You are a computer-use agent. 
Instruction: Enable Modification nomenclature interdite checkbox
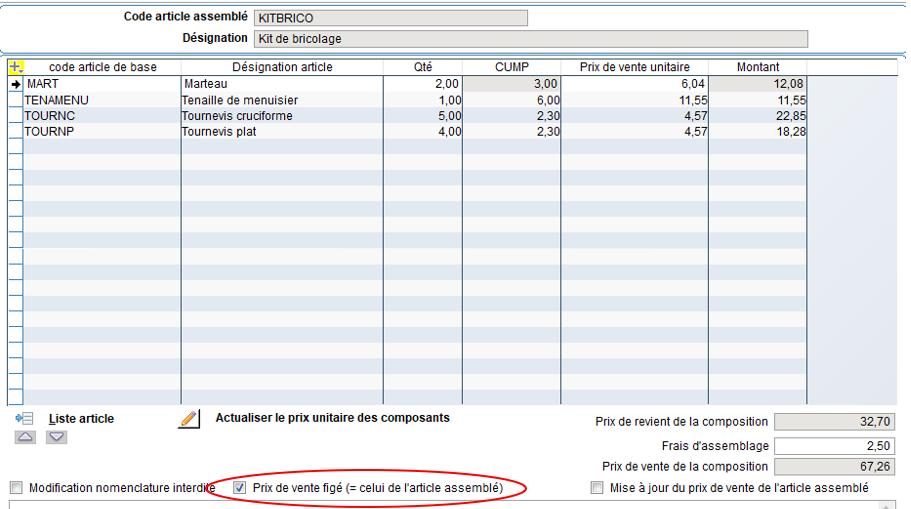(16, 488)
